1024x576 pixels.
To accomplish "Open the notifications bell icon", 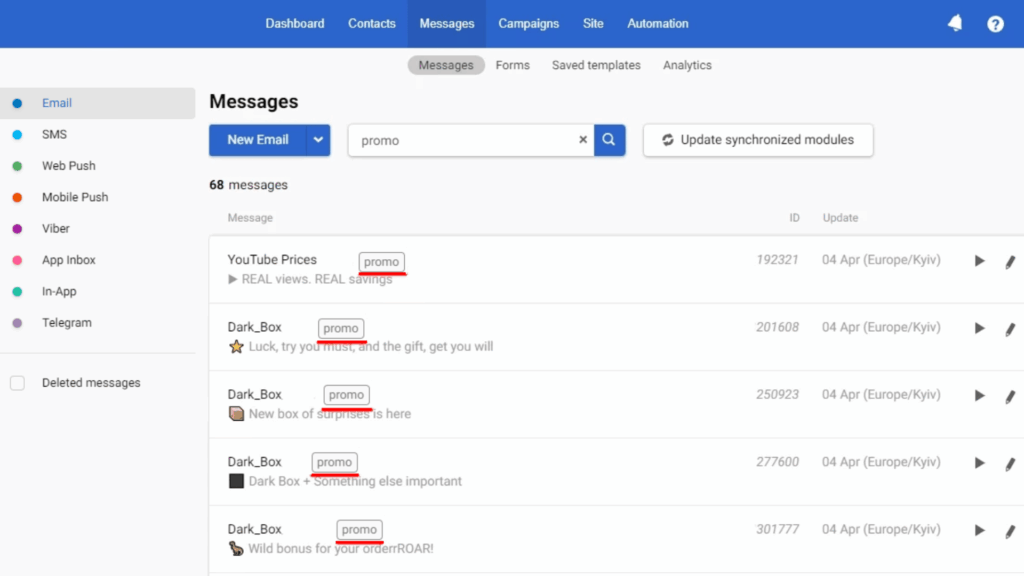I will pos(955,24).
